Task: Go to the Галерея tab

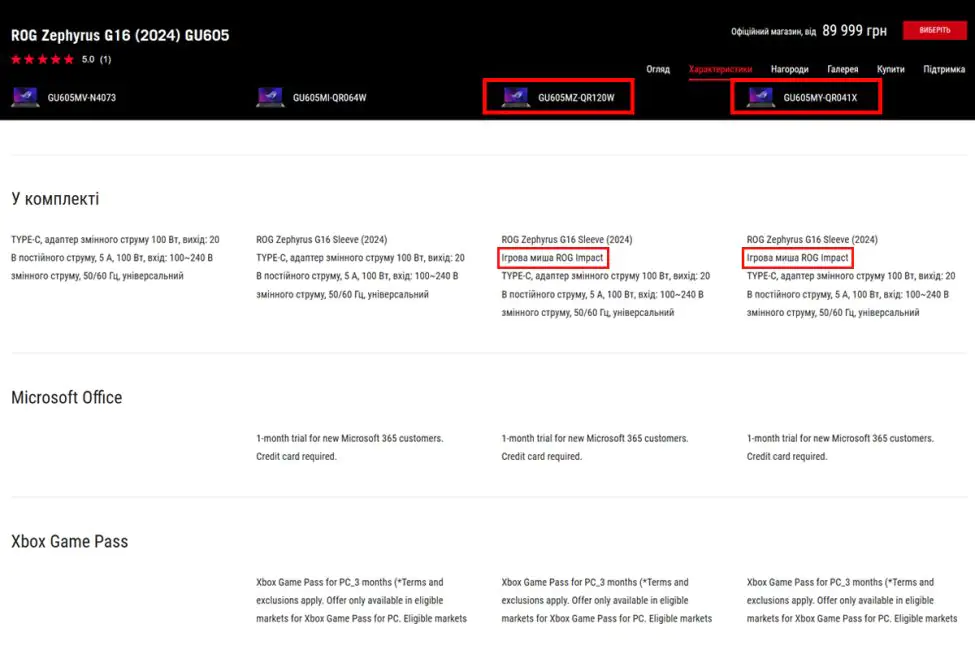Action: click(x=843, y=69)
